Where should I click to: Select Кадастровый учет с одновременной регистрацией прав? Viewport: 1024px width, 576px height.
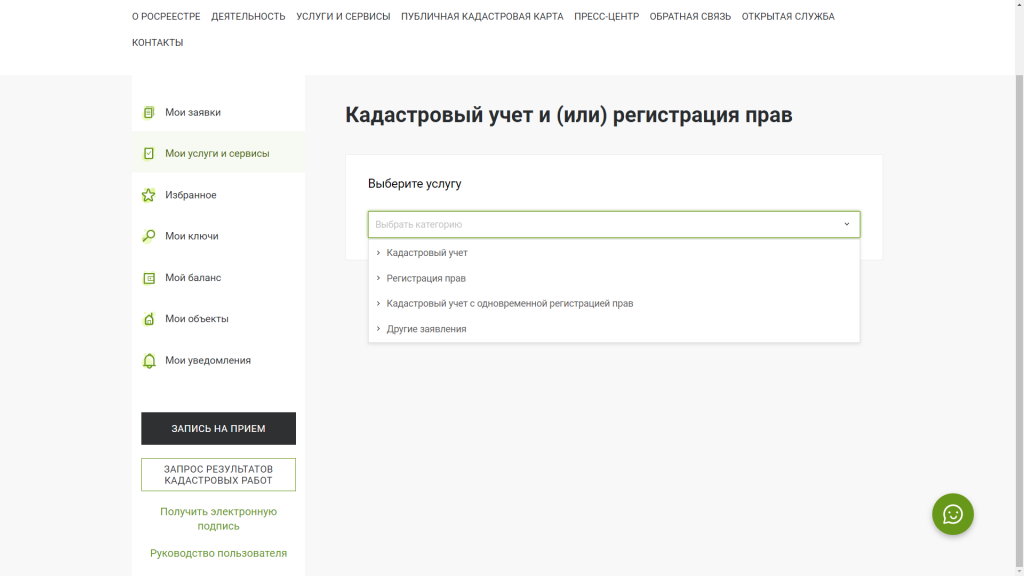point(509,303)
